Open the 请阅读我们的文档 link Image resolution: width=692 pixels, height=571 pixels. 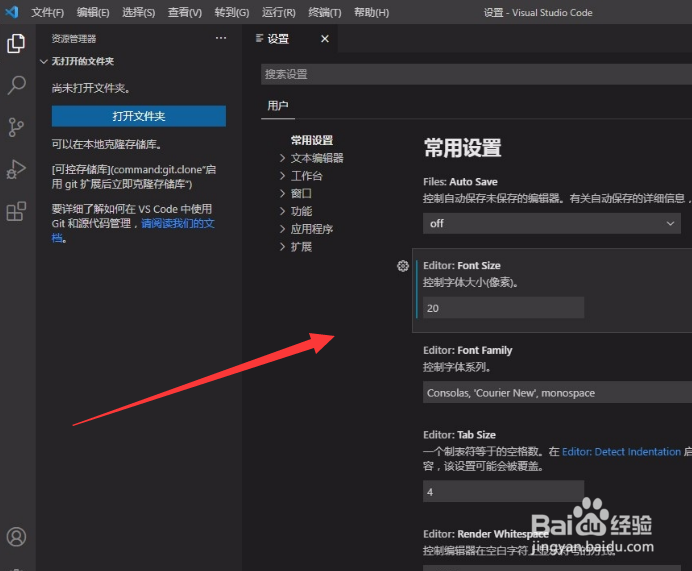click(177, 223)
